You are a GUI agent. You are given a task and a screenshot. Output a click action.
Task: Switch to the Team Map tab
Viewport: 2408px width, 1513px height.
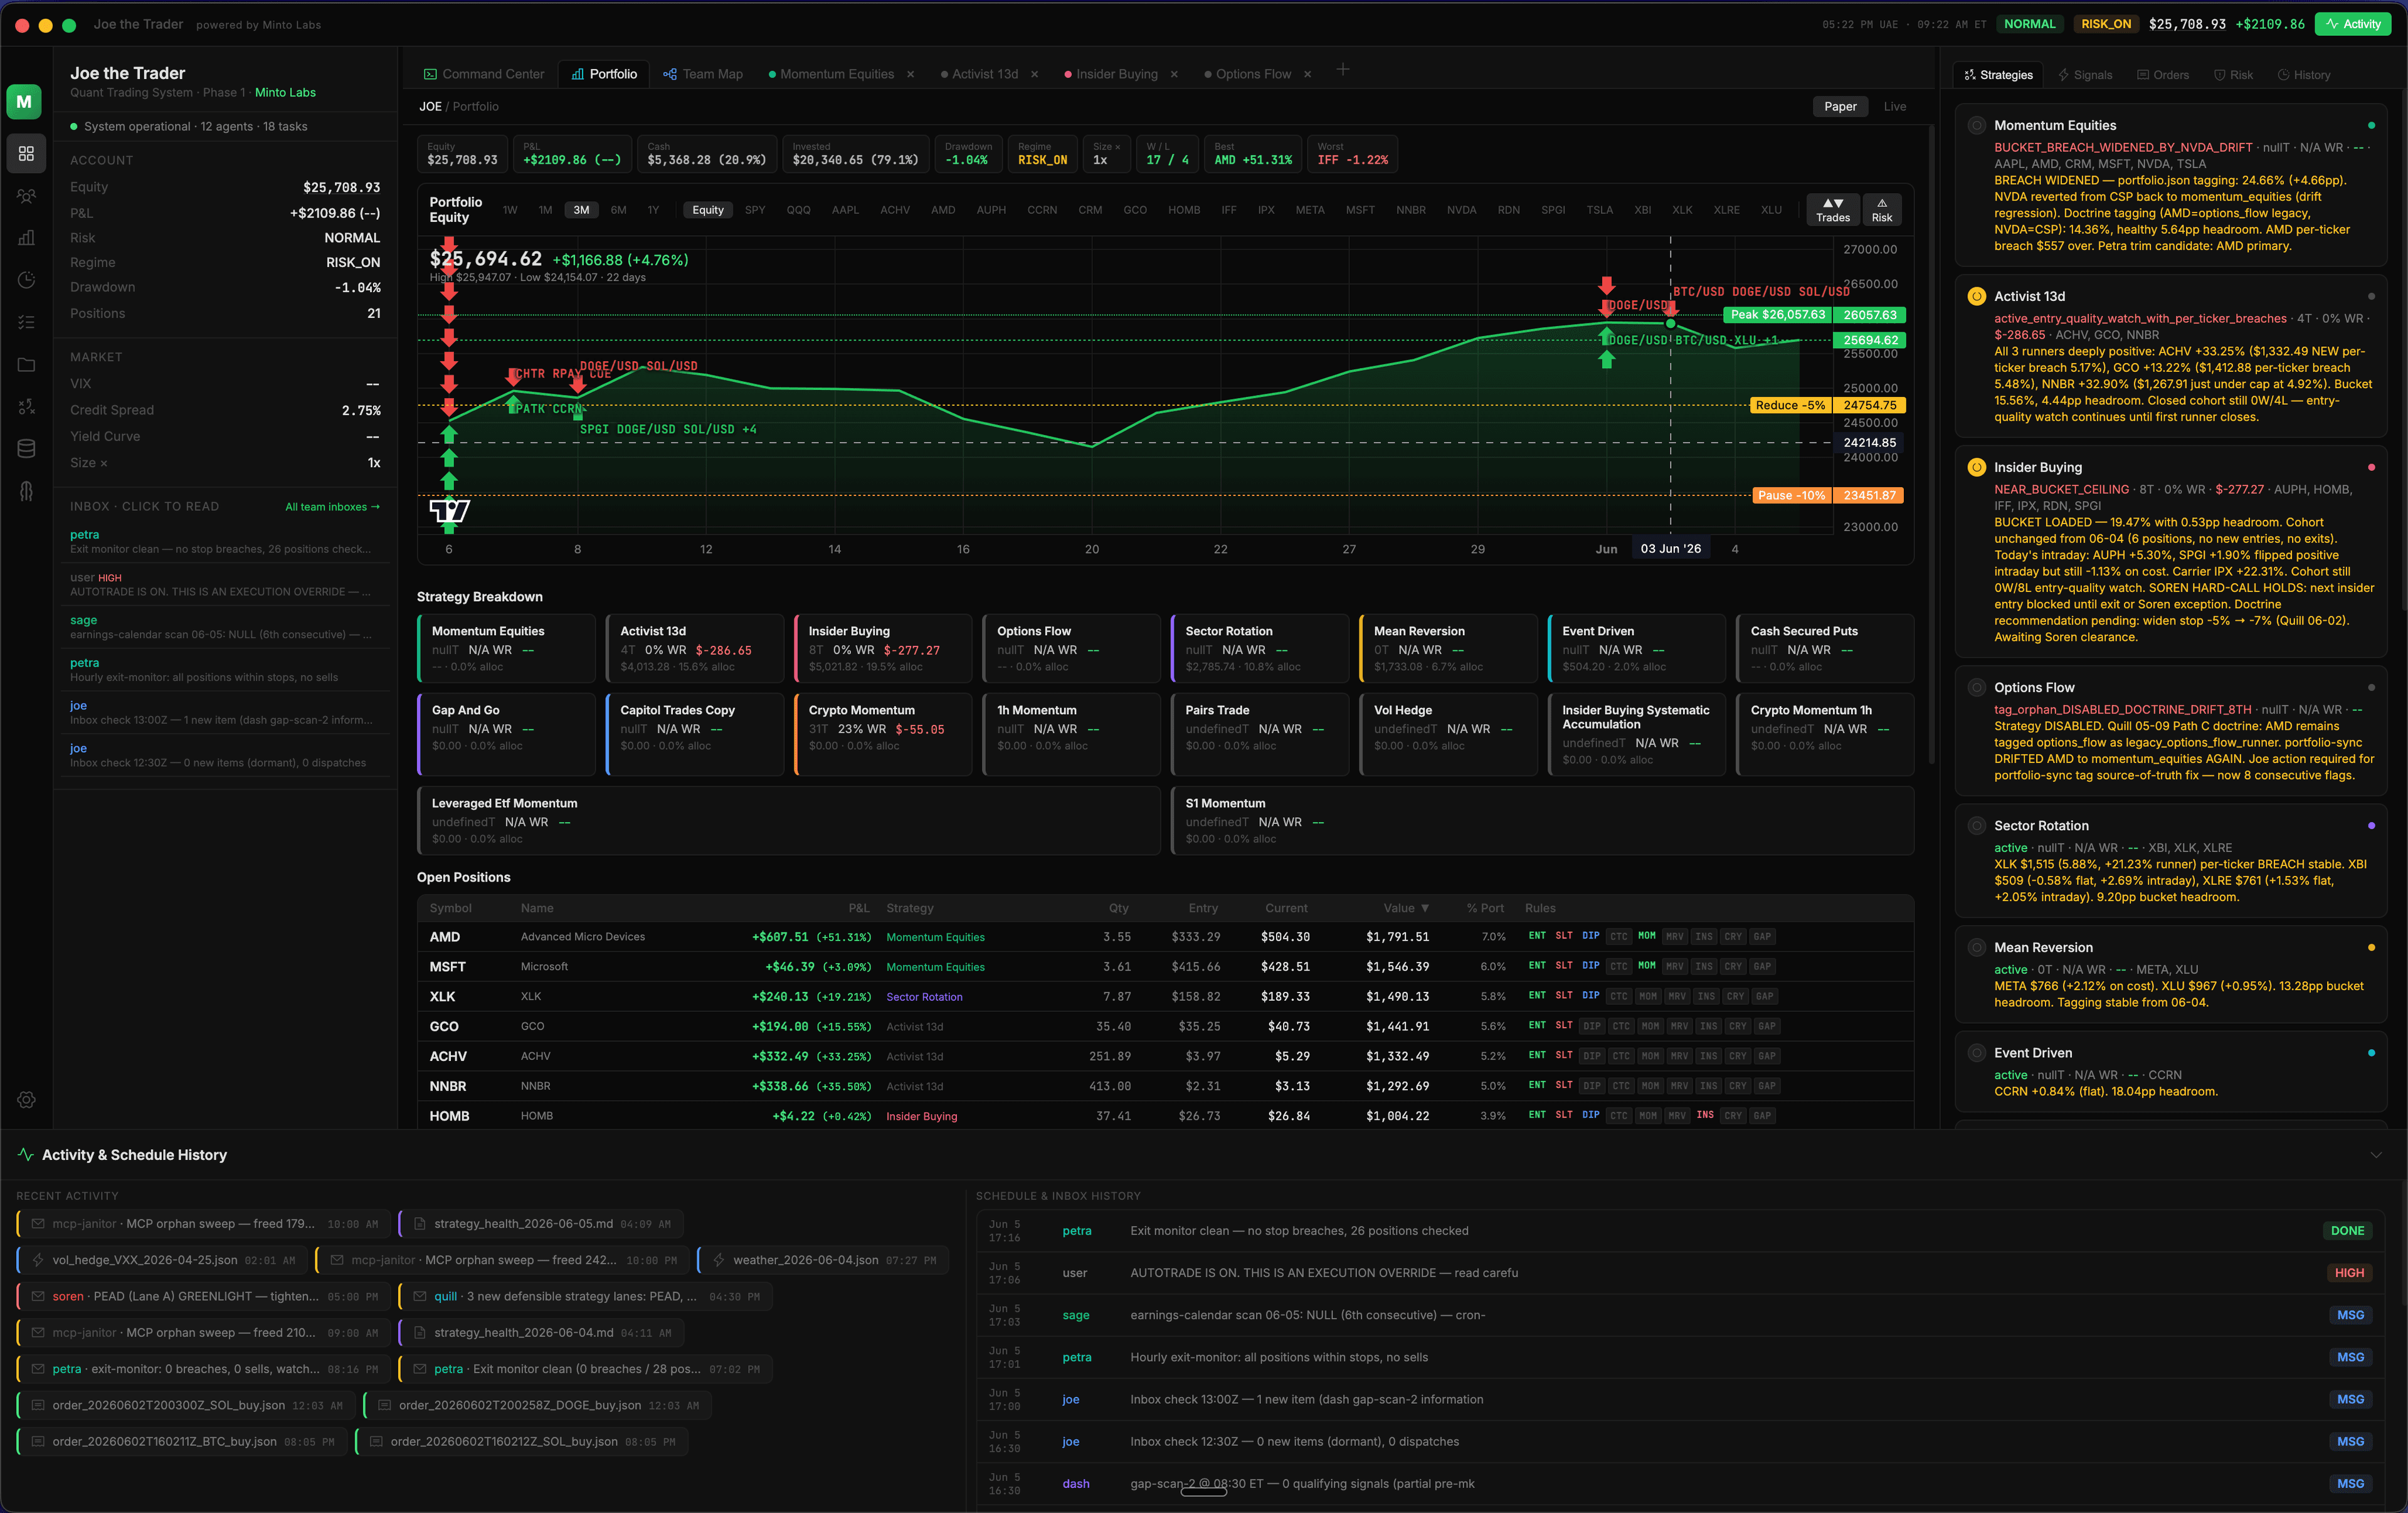(x=703, y=74)
